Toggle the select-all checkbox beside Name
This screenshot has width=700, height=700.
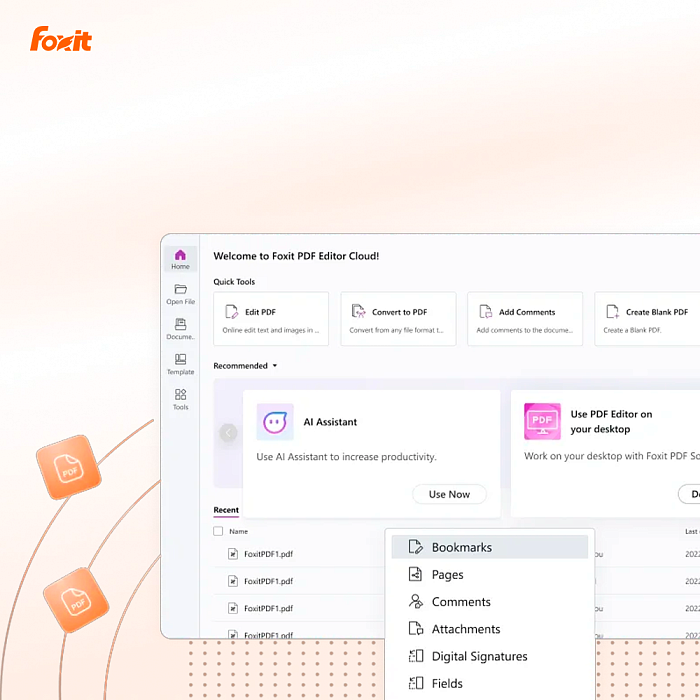click(x=218, y=532)
